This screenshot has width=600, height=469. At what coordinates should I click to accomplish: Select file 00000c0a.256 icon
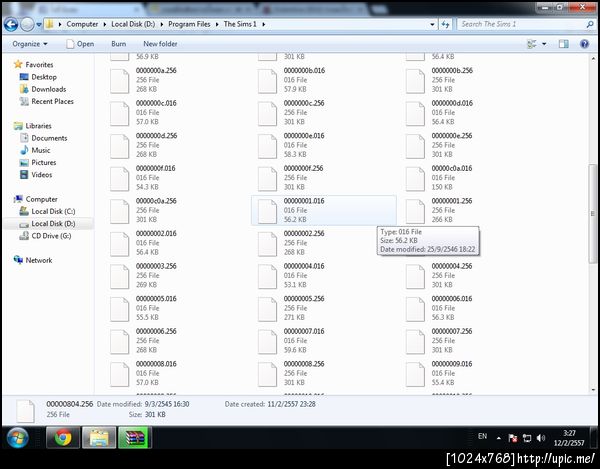pyautogui.click(x=119, y=211)
